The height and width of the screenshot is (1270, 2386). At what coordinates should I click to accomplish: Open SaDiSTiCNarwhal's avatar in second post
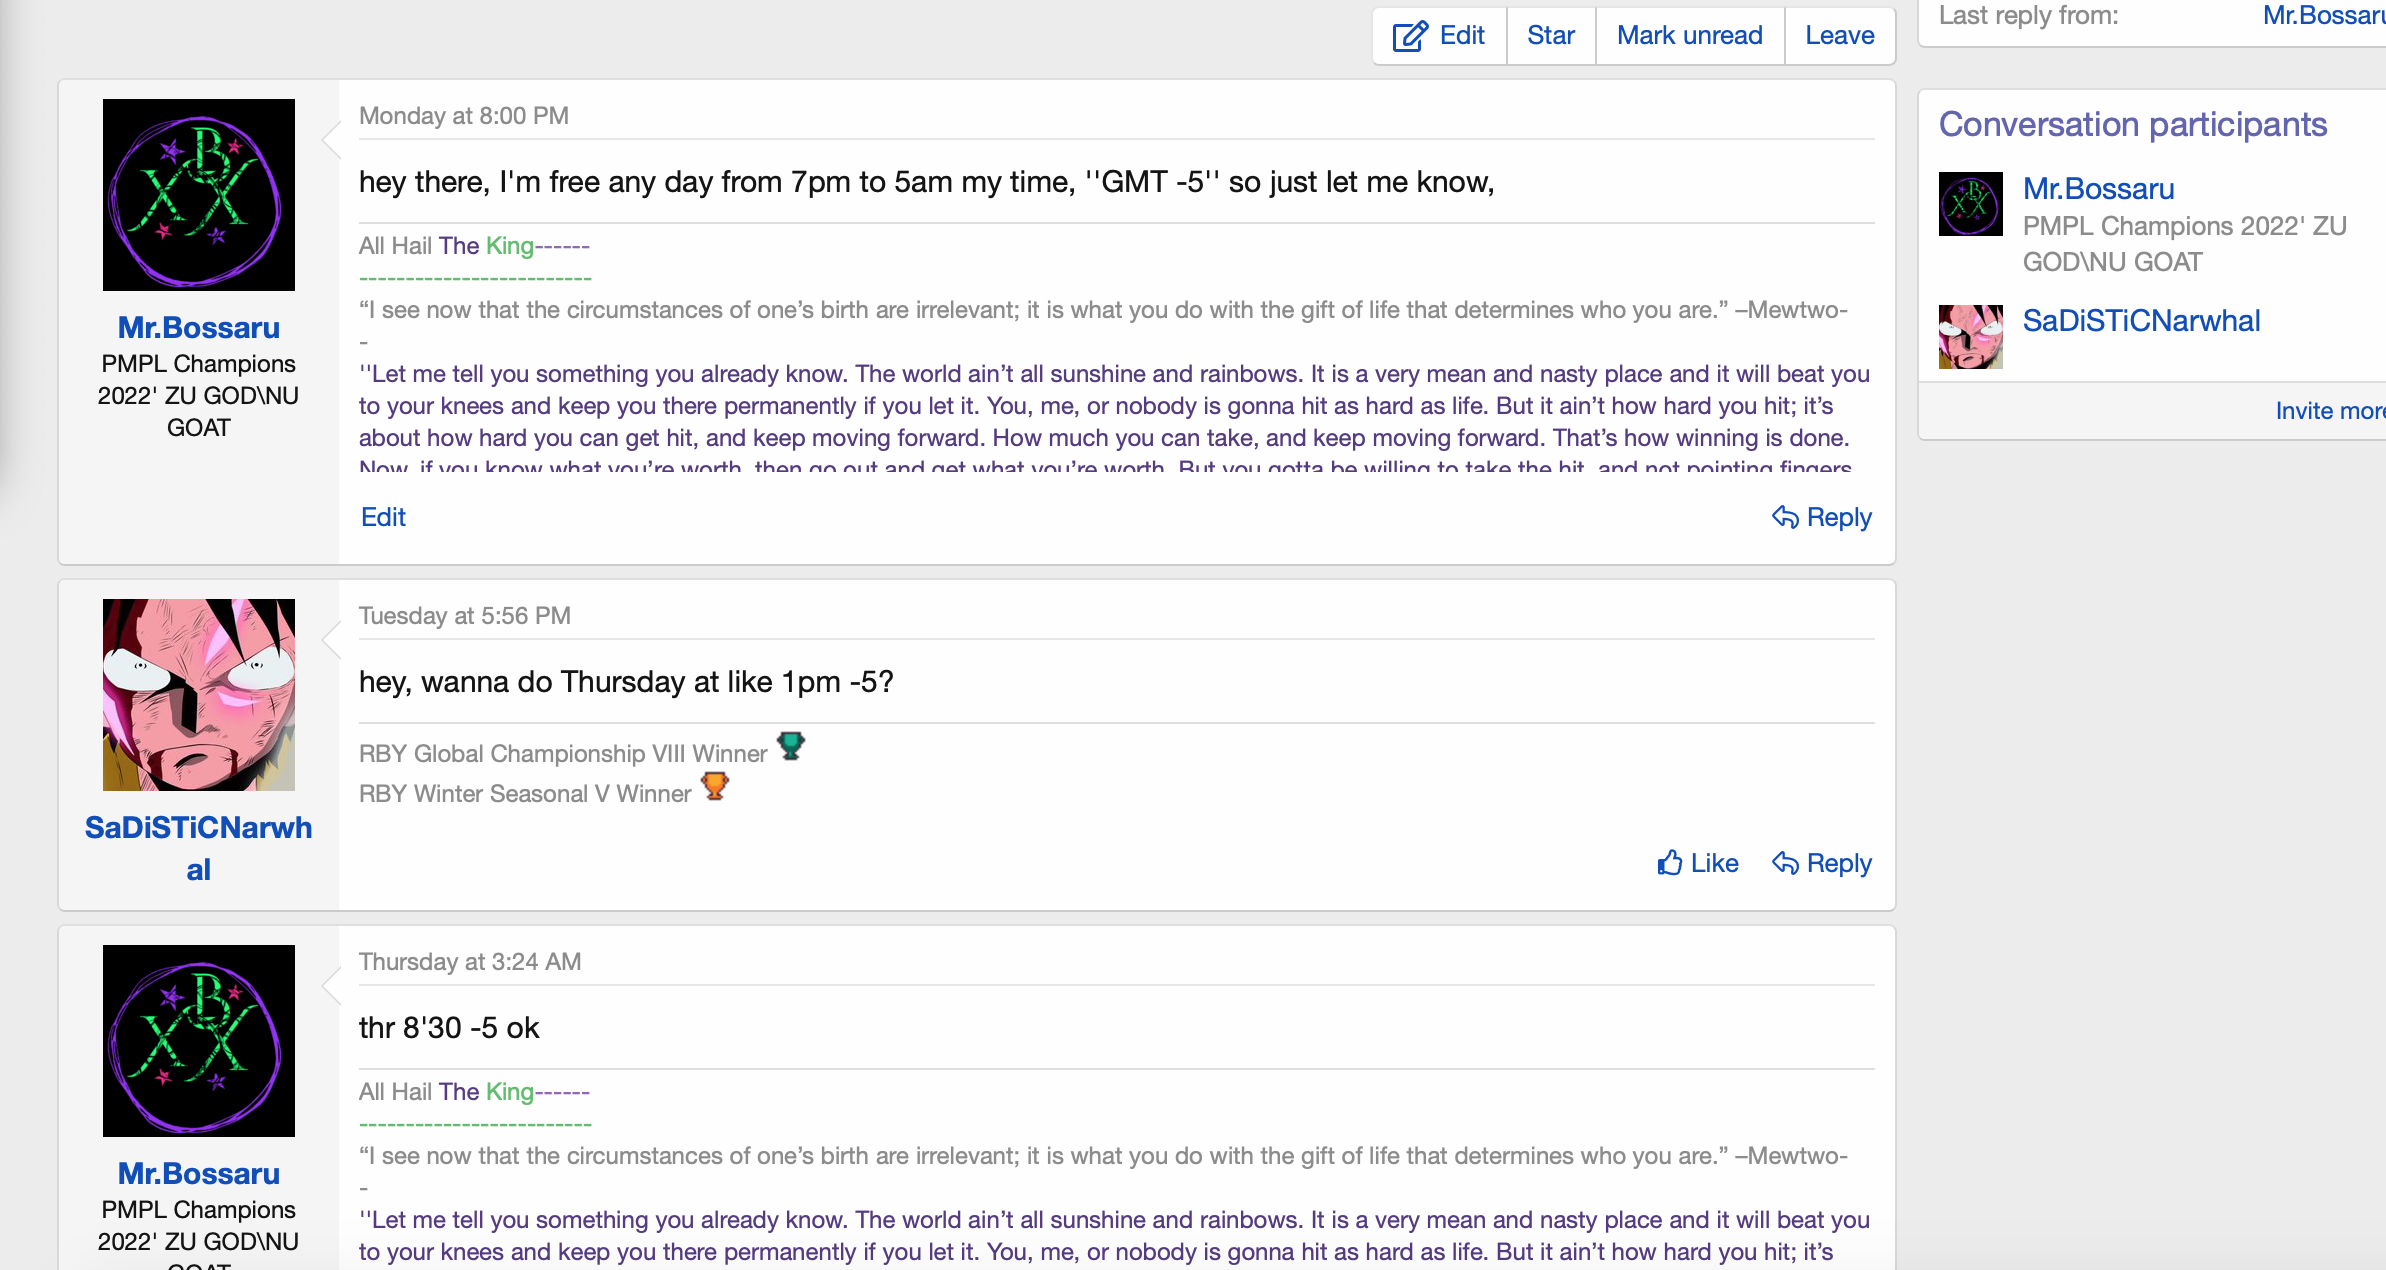(199, 695)
